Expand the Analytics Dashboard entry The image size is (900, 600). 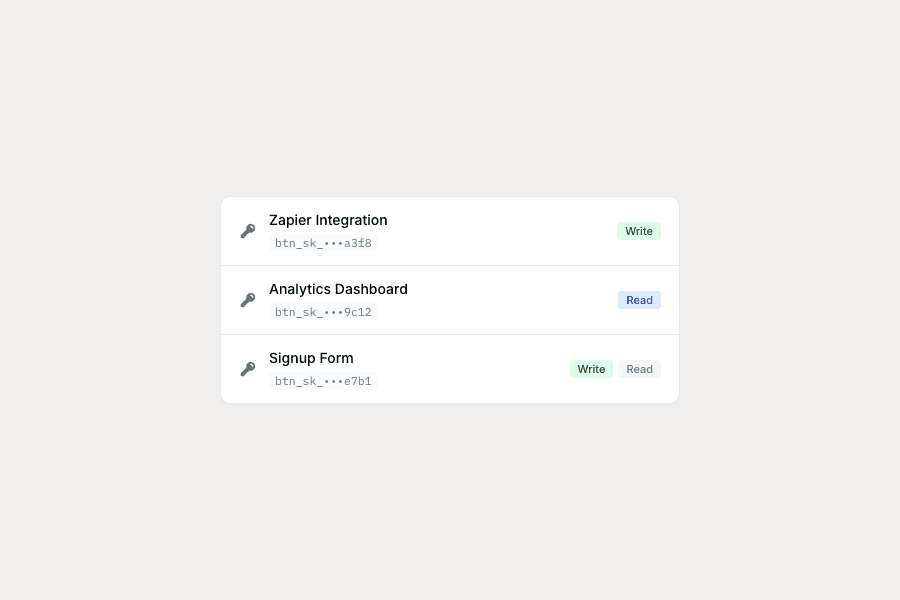point(450,299)
